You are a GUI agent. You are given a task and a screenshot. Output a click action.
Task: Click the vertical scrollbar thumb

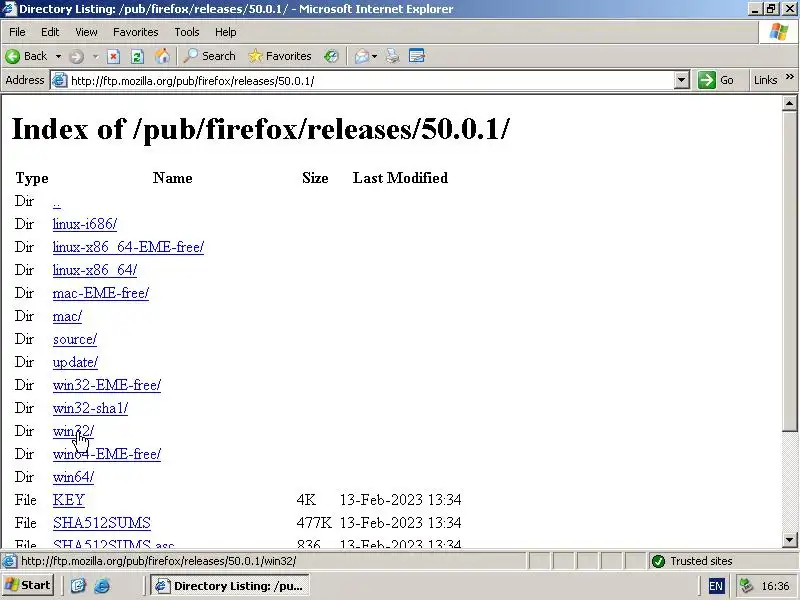(x=789, y=270)
